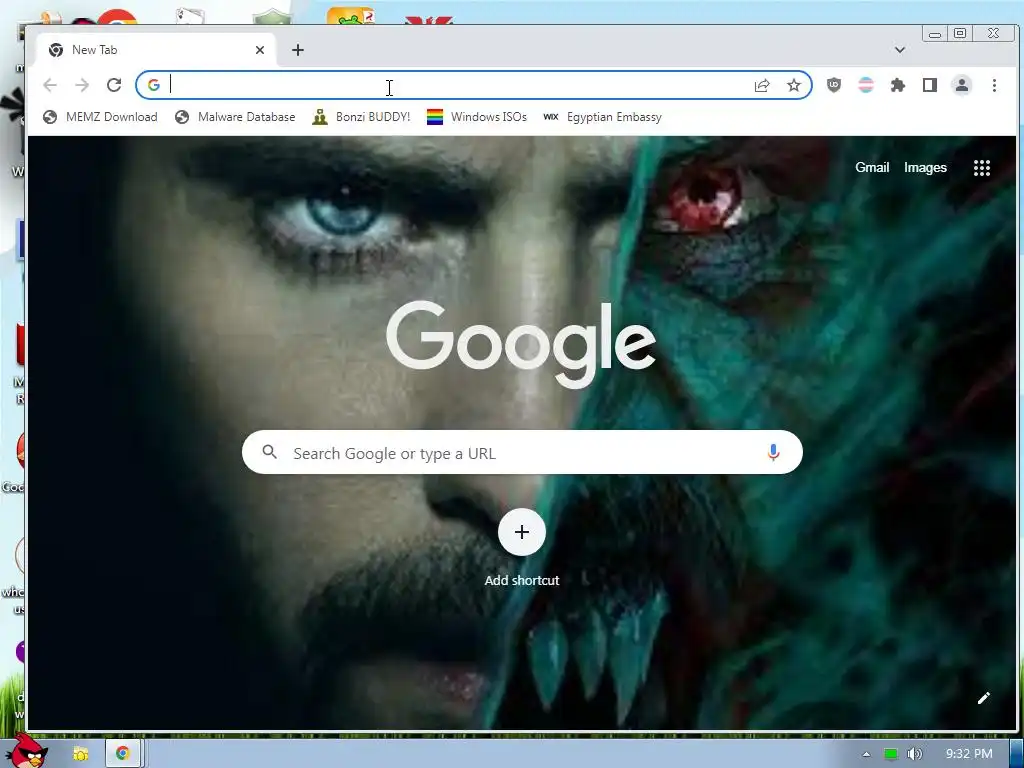Show hidden tray icons arrow

(867, 754)
